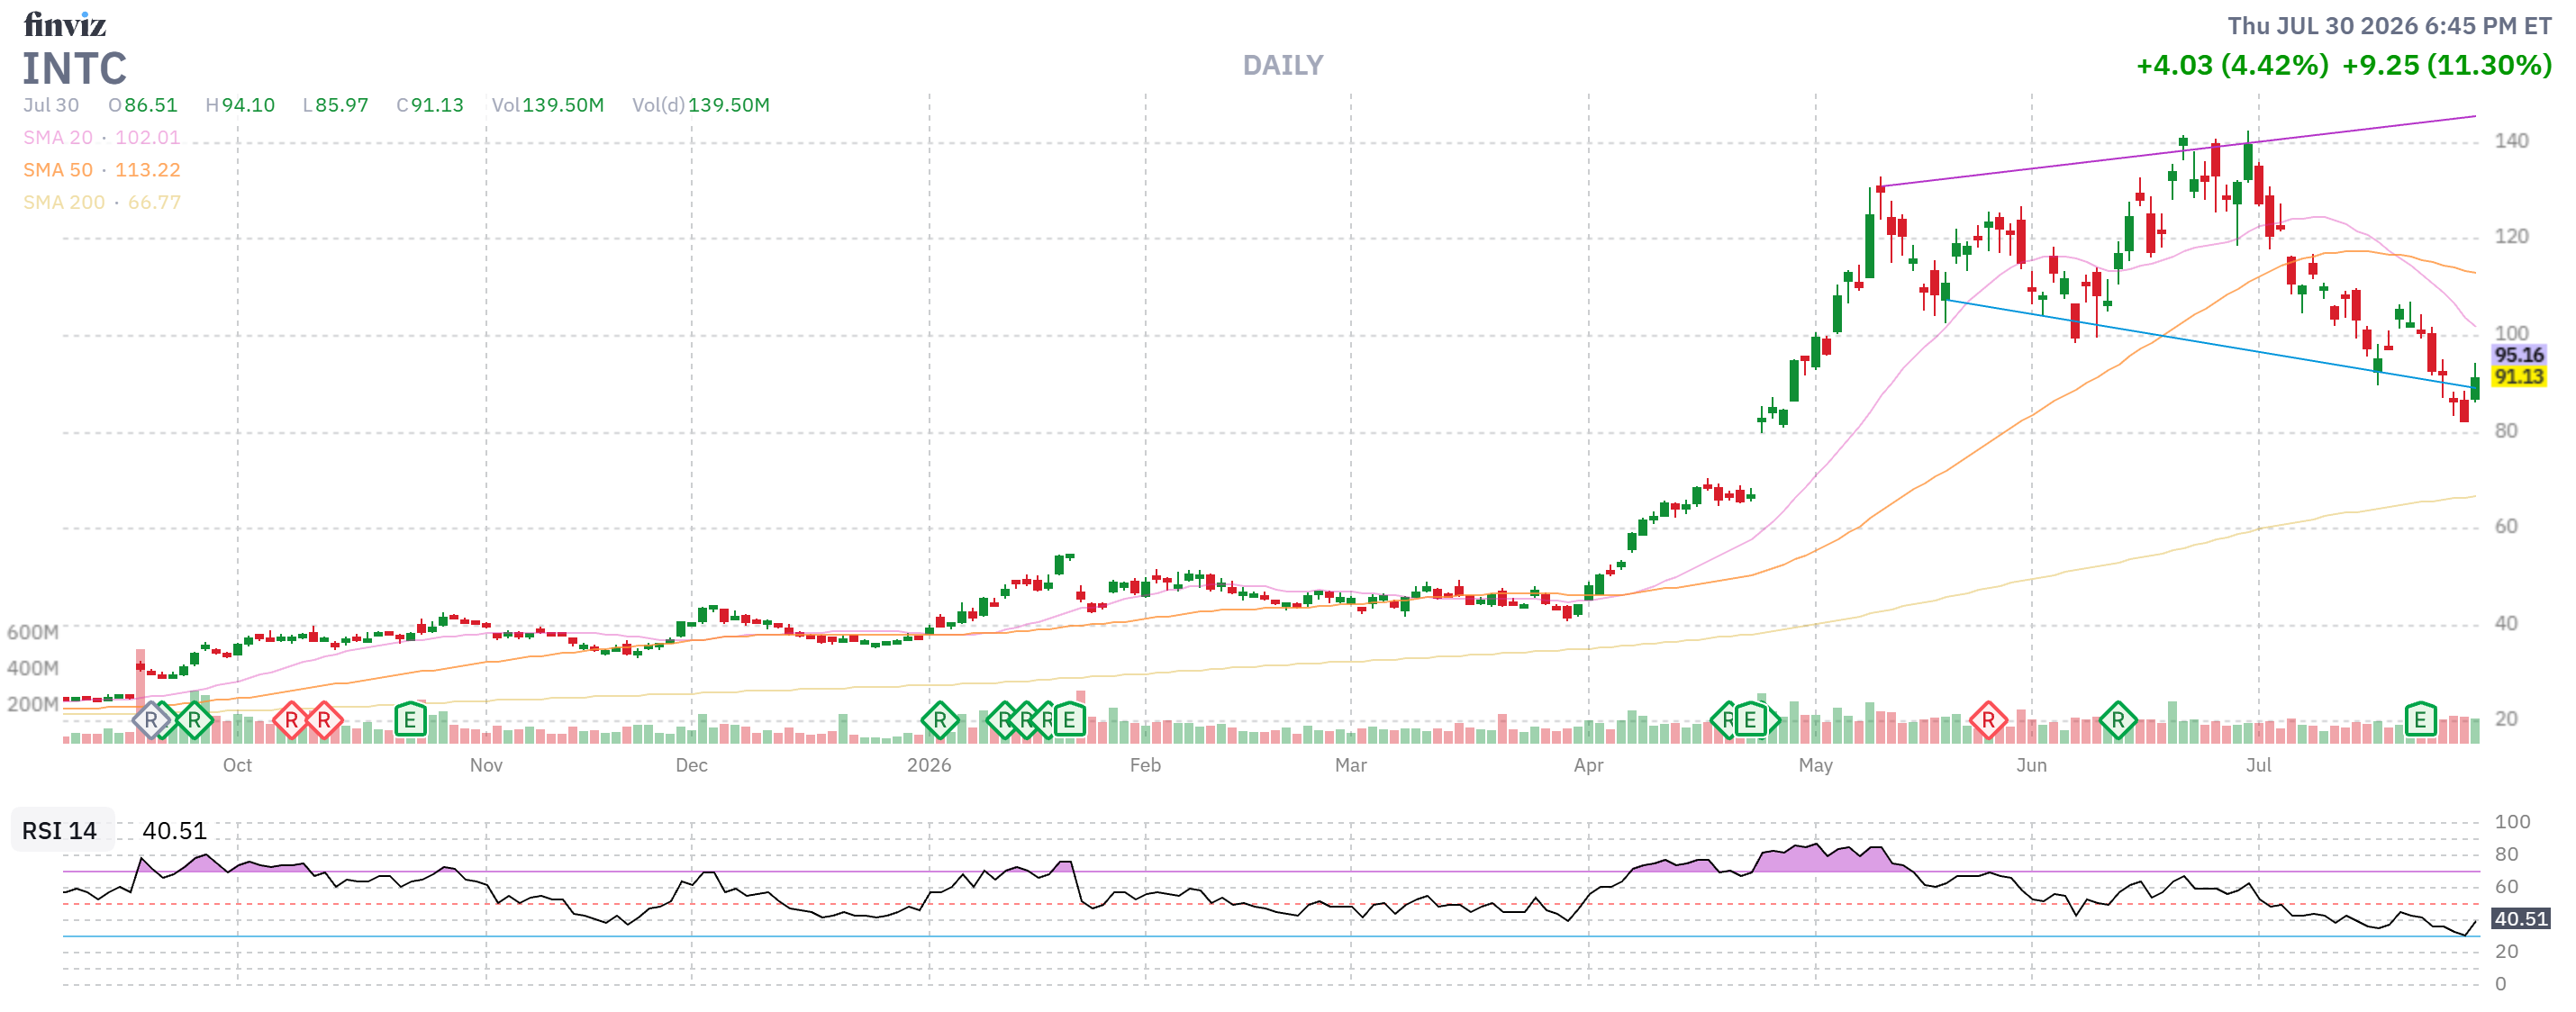Open the green E earnings marker in late July

click(2420, 720)
